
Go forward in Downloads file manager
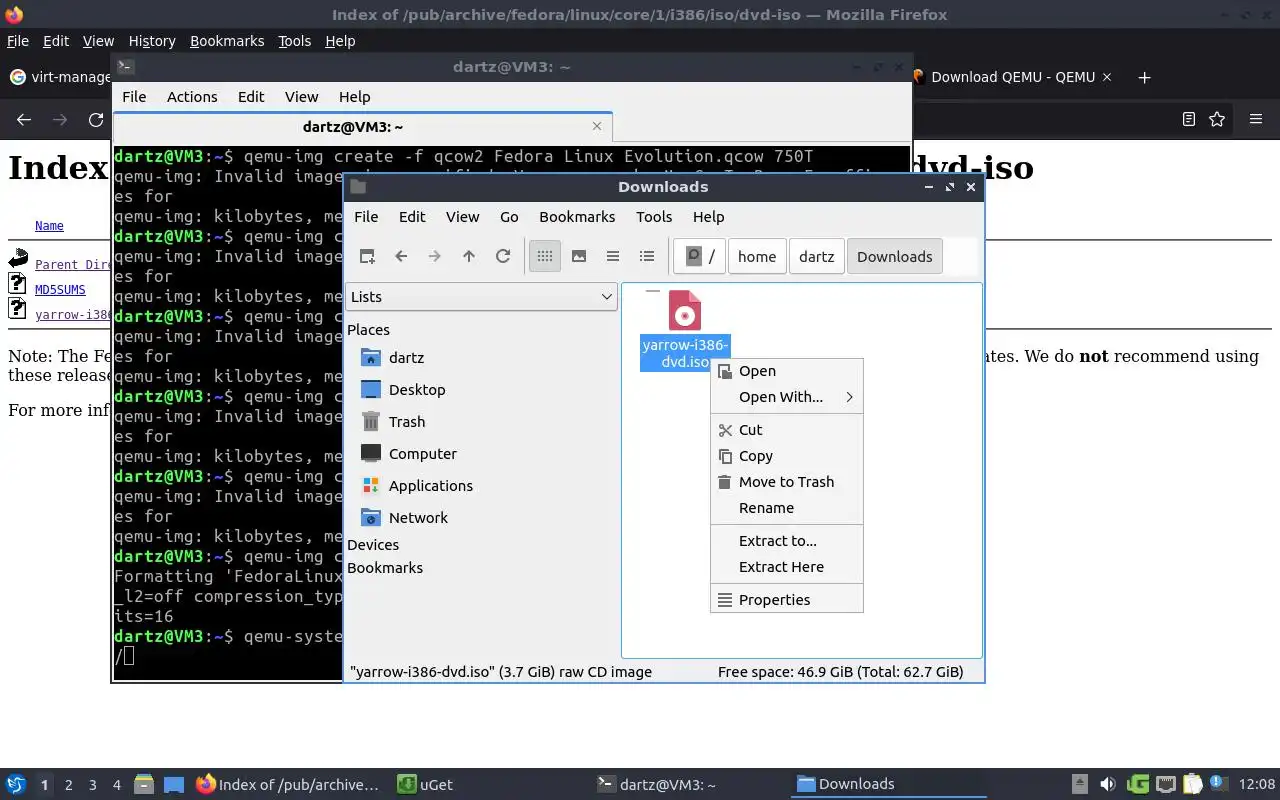435,256
